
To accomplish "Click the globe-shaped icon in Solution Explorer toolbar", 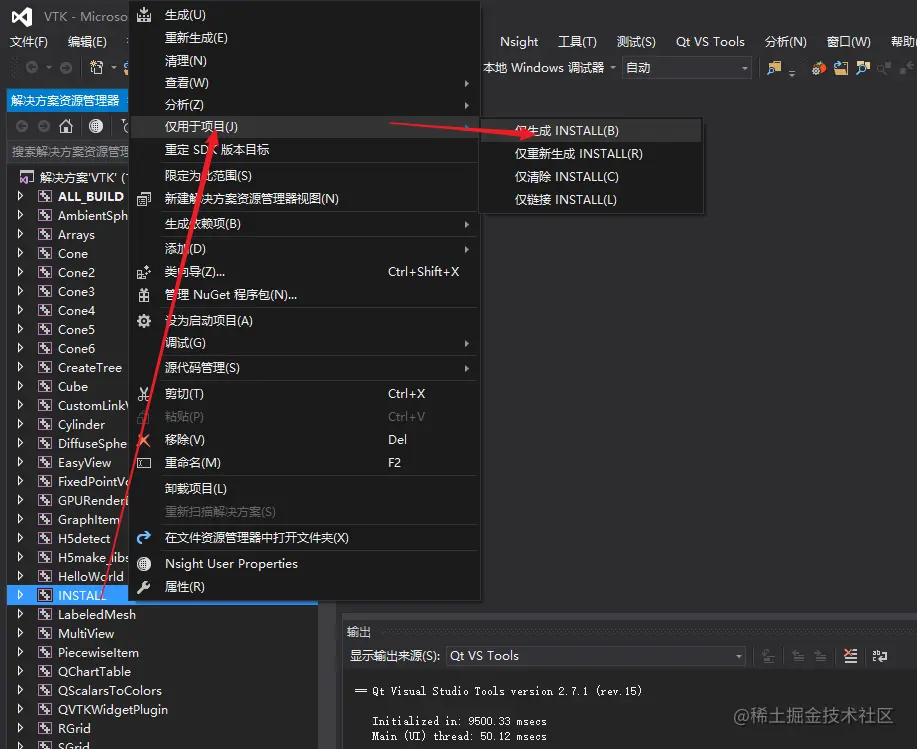I will 96,126.
